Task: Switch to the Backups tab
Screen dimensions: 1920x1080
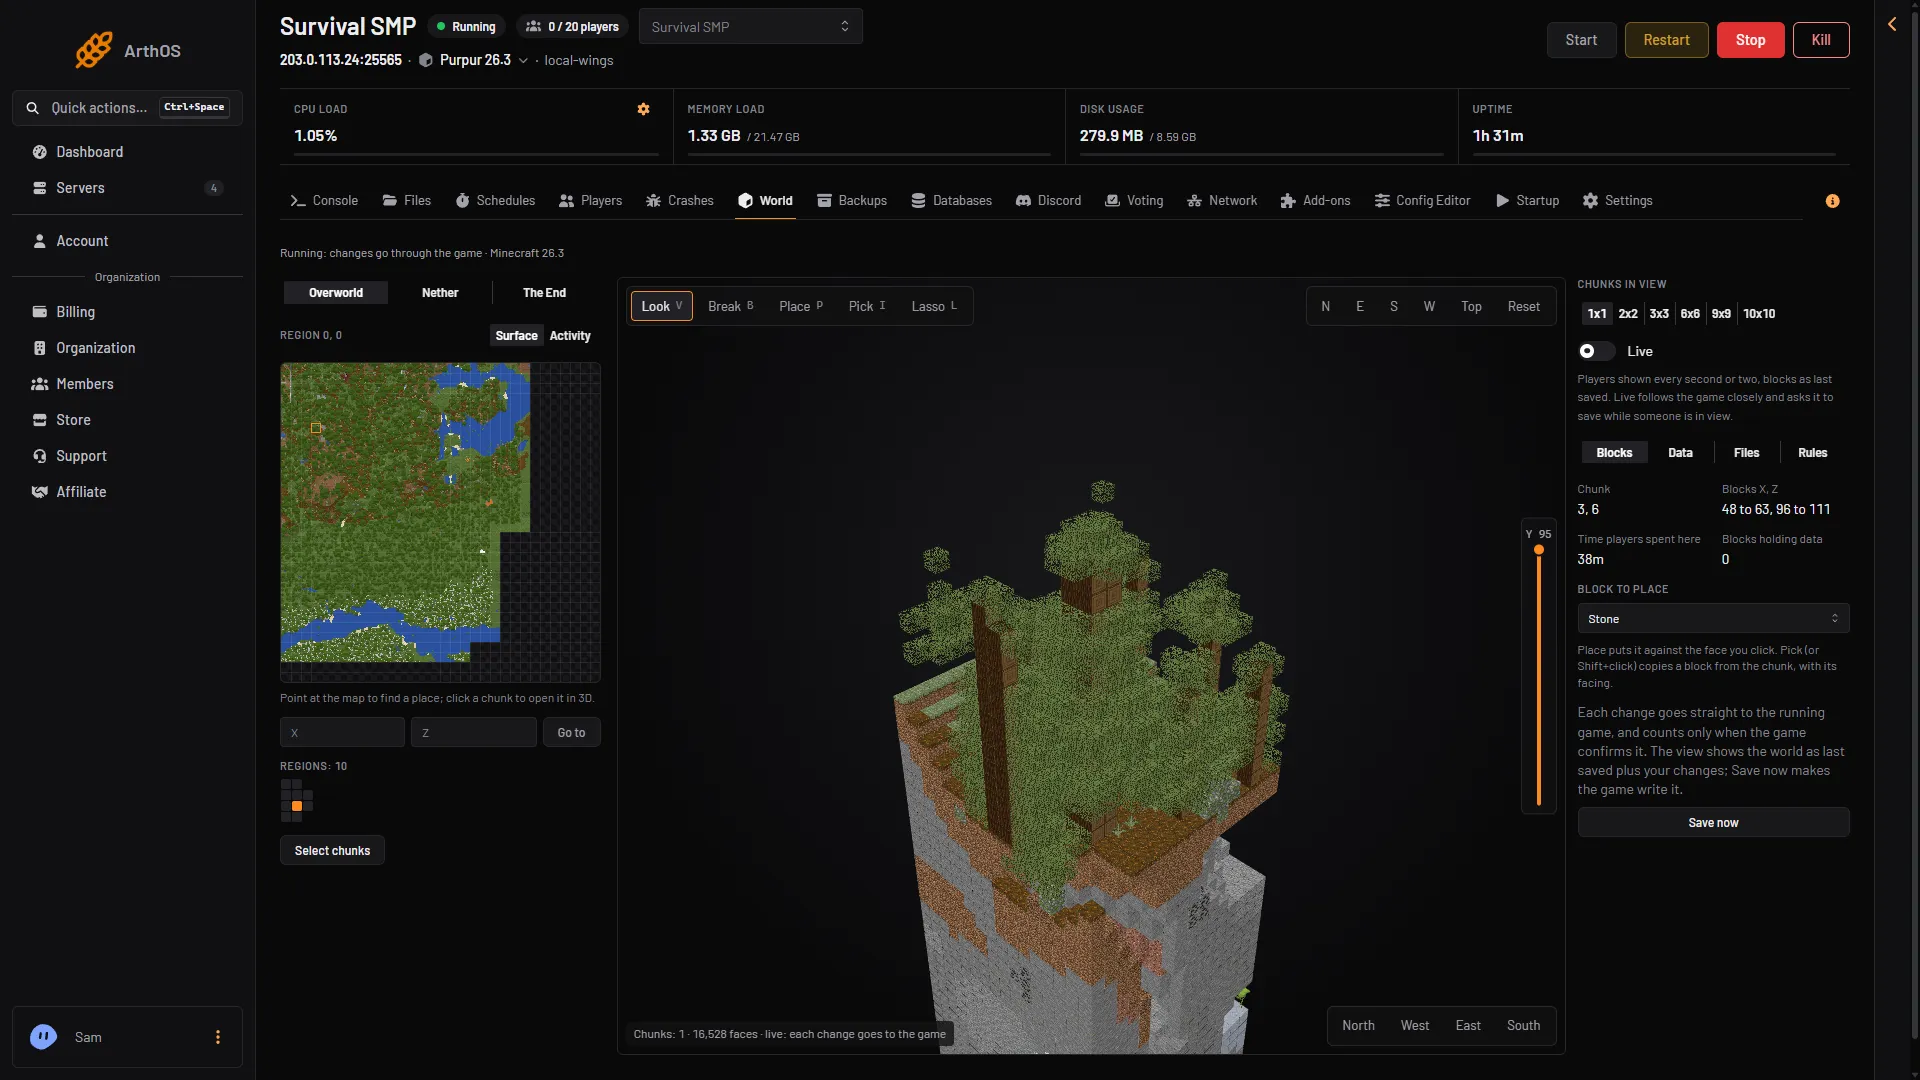Action: pyautogui.click(x=852, y=201)
